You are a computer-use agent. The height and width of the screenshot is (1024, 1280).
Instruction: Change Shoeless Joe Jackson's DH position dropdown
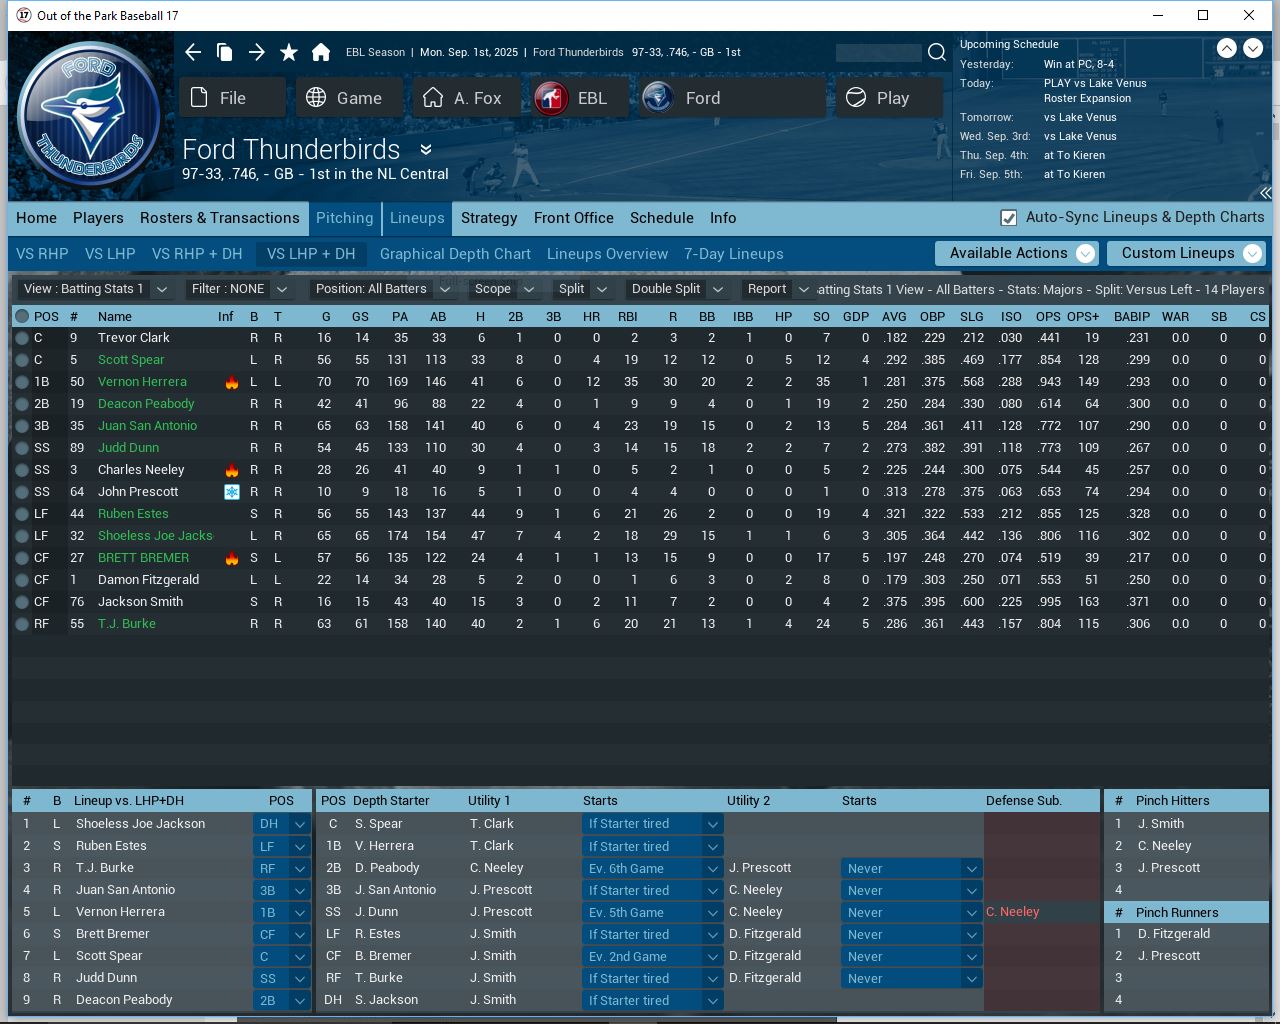coord(282,824)
